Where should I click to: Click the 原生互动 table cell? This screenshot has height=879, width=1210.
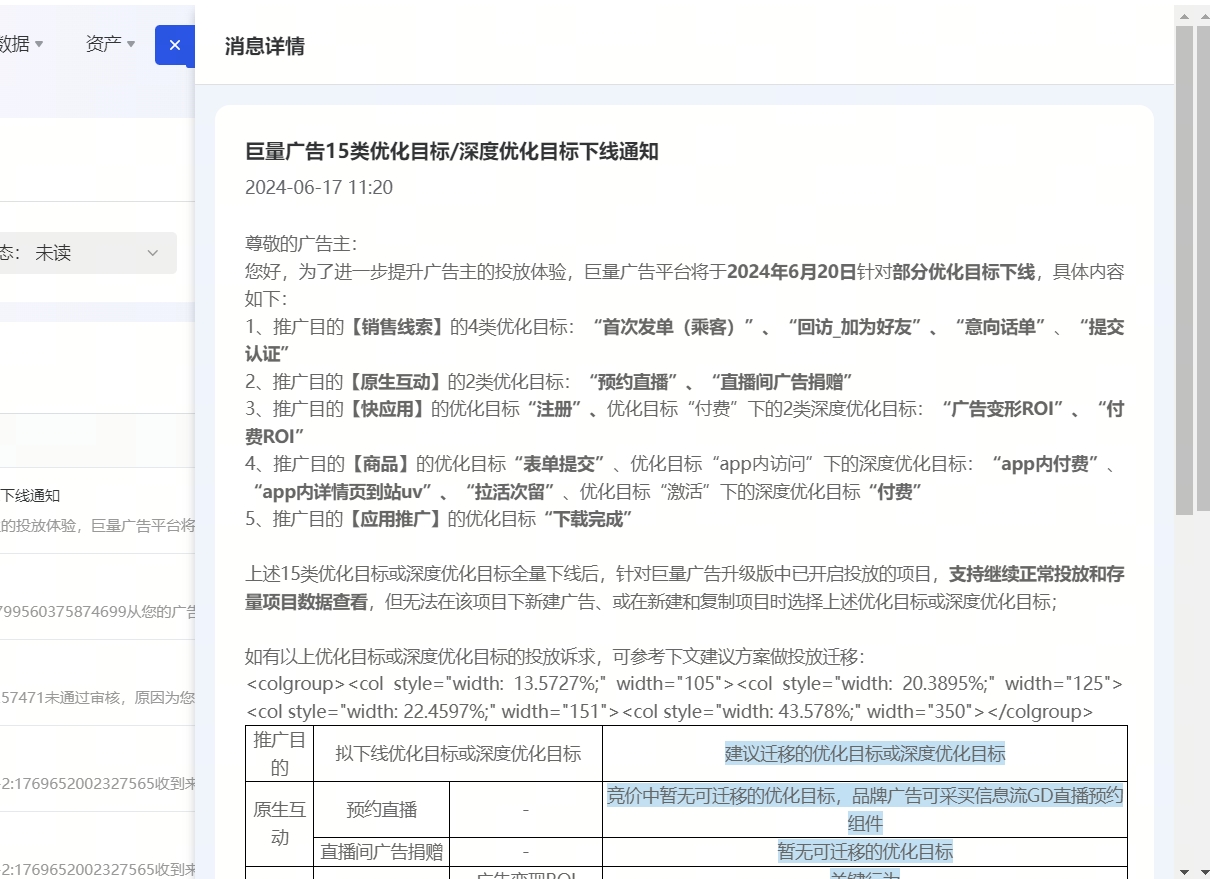(279, 823)
